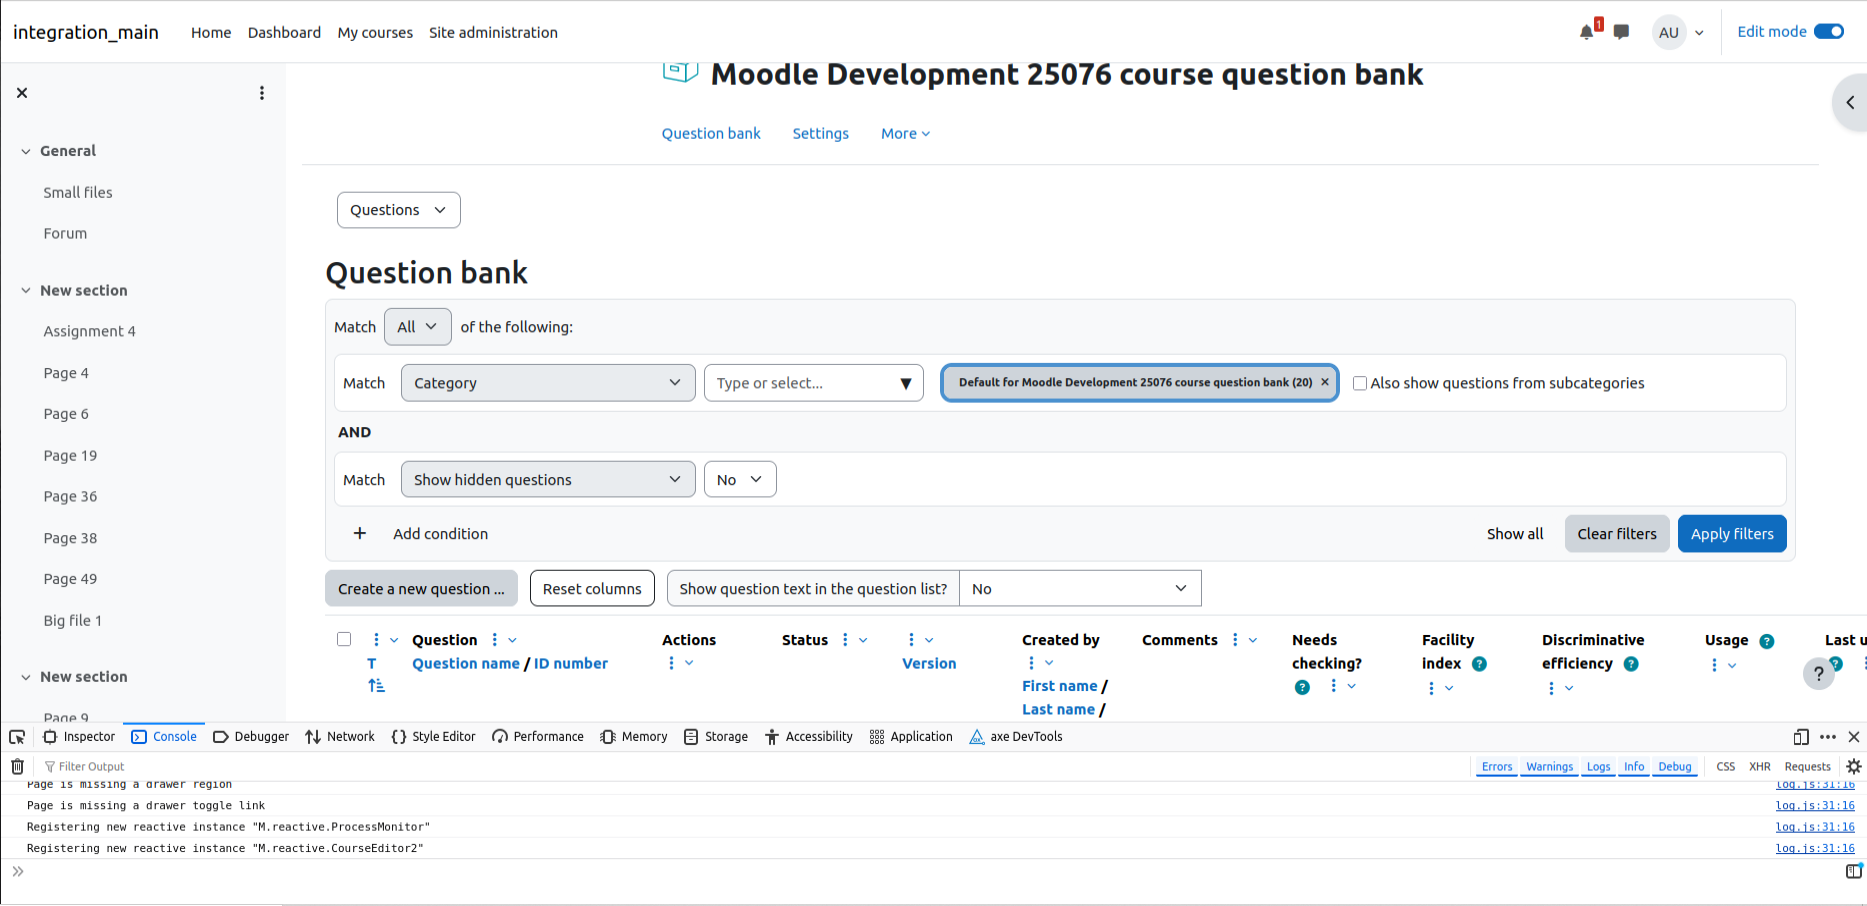Image resolution: width=1867 pixels, height=906 pixels.
Task: Switch to the devtools Network tab
Action: coord(340,737)
